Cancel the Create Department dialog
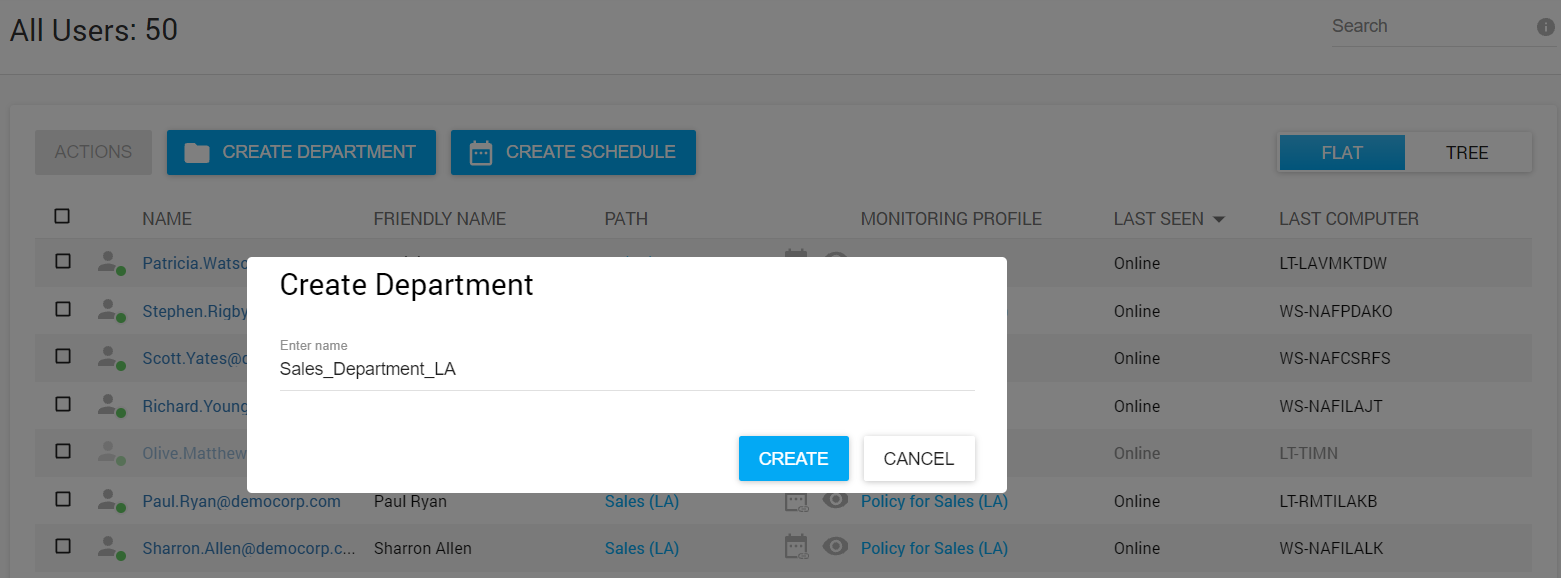Viewport: 1561px width, 578px height. click(918, 459)
